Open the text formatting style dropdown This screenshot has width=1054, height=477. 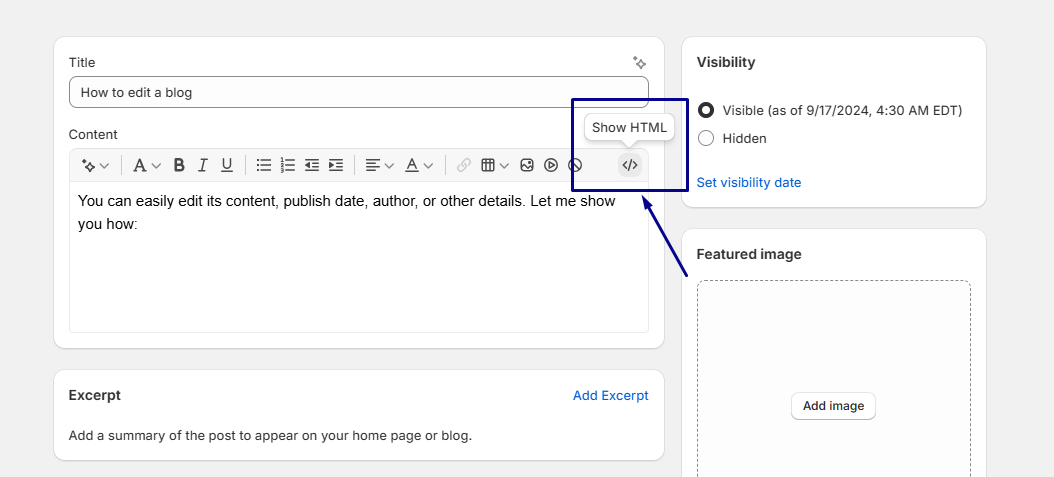[147, 165]
